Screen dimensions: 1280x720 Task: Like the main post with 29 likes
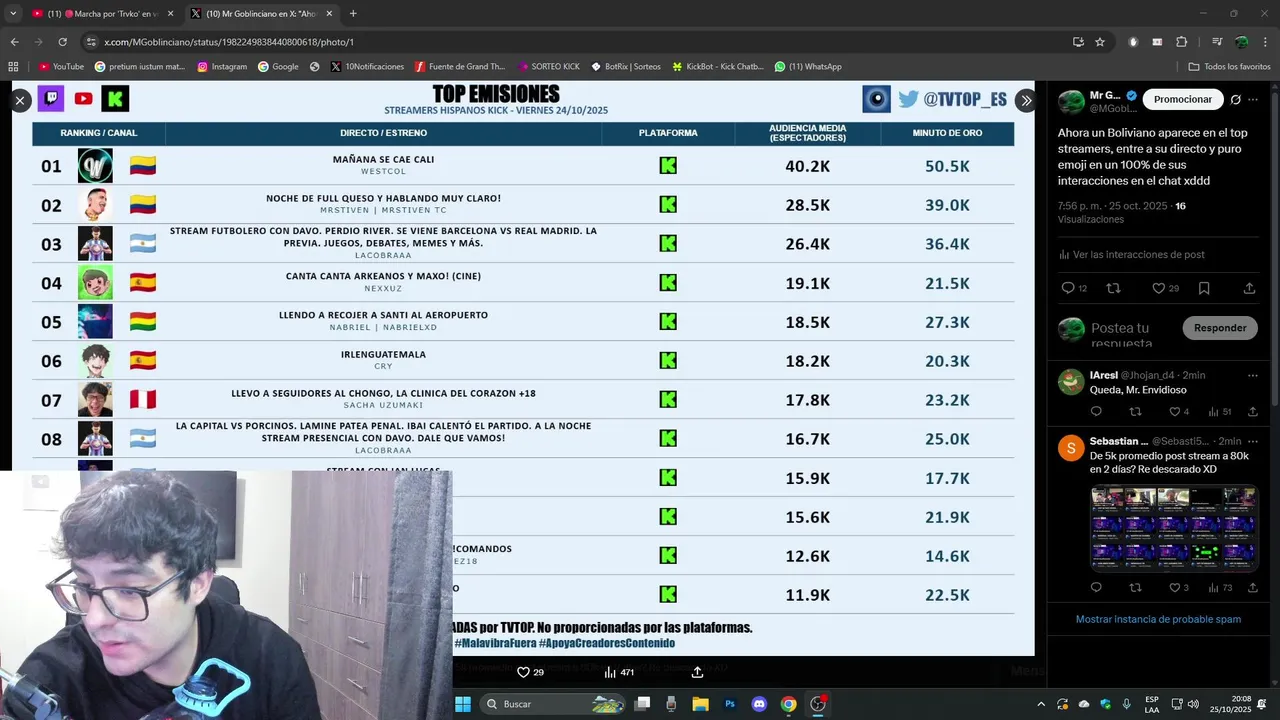tap(1165, 288)
